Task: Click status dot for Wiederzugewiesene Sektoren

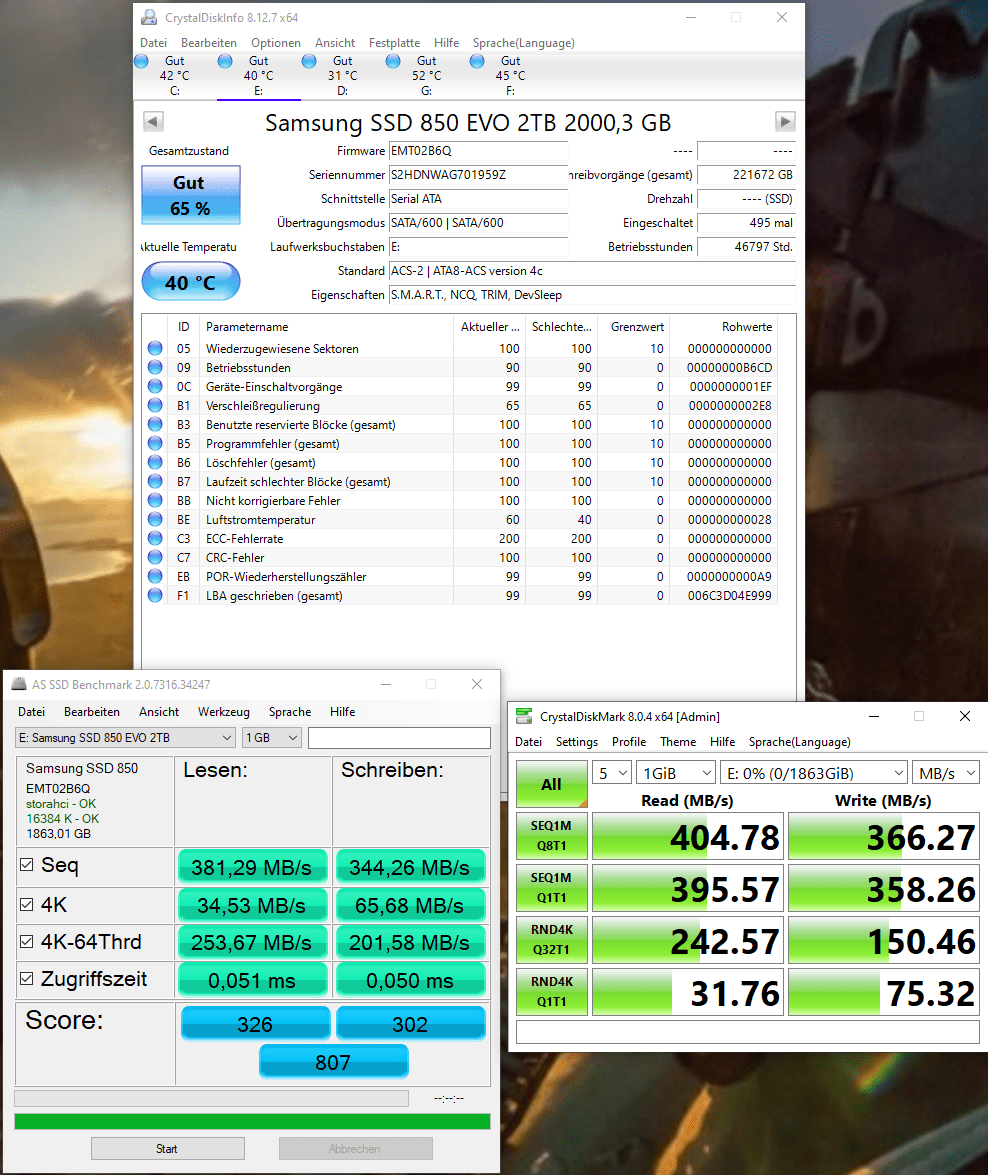Action: [x=155, y=348]
